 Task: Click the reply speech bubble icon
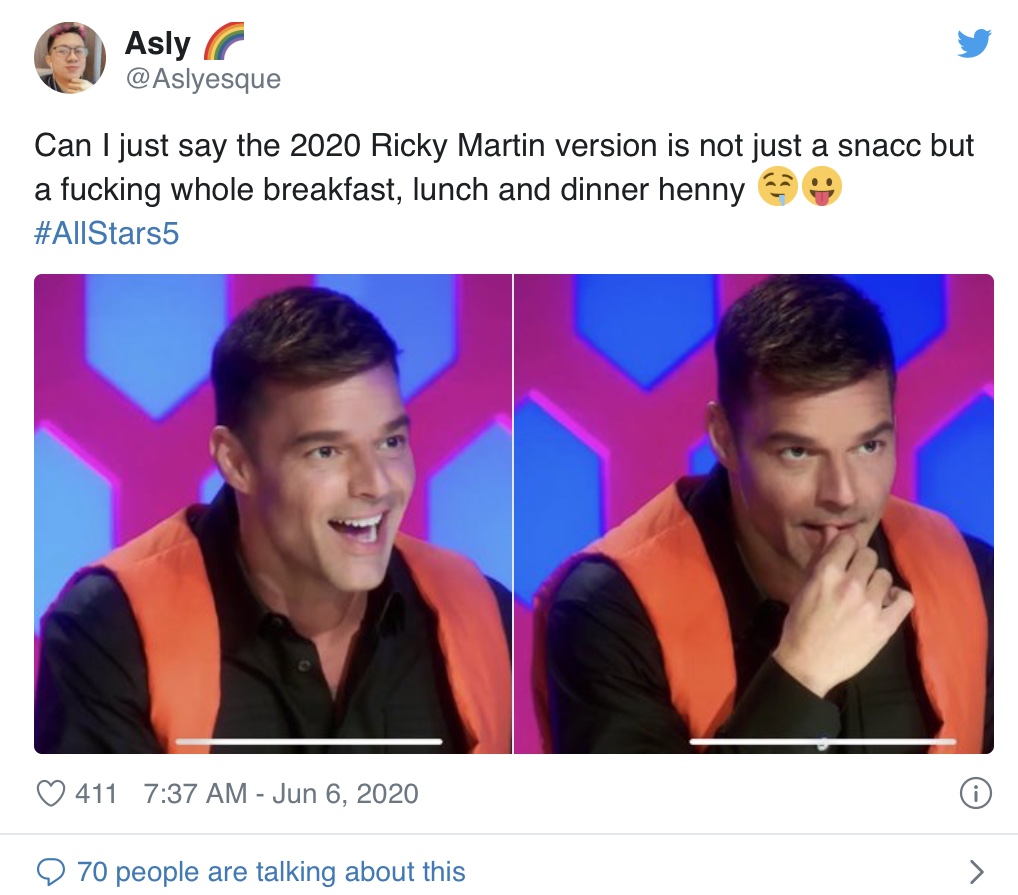(x=51, y=872)
